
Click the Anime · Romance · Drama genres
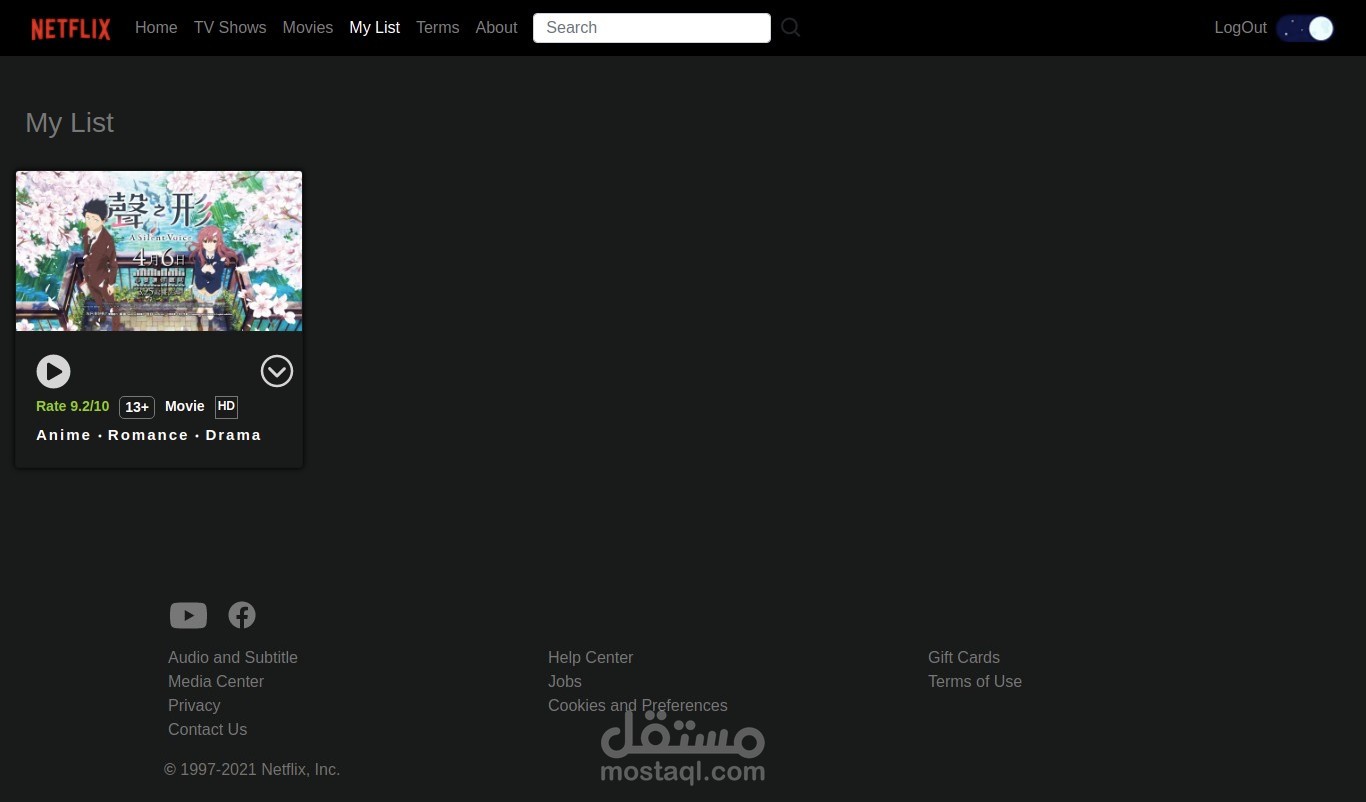(149, 435)
